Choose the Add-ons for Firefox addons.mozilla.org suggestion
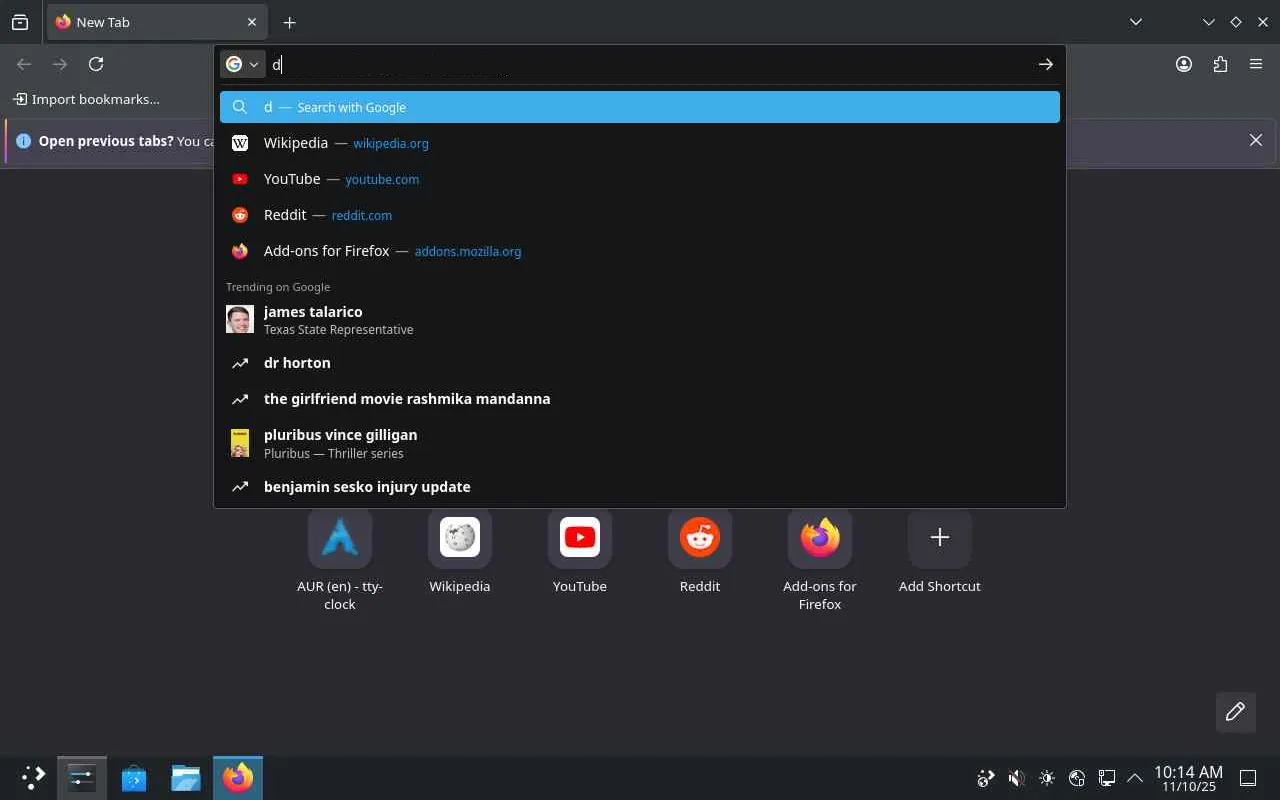 (x=640, y=251)
